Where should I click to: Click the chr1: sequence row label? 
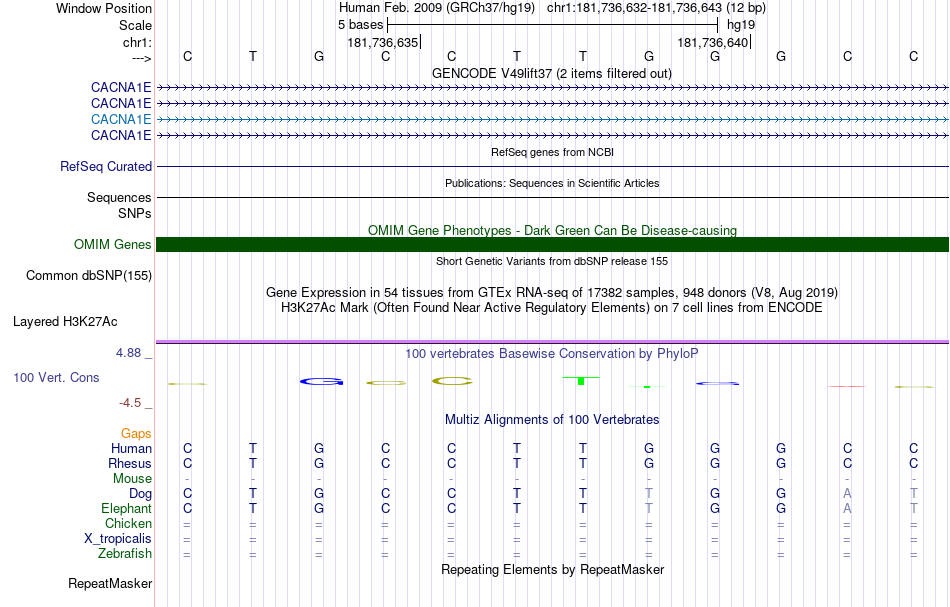coord(137,42)
